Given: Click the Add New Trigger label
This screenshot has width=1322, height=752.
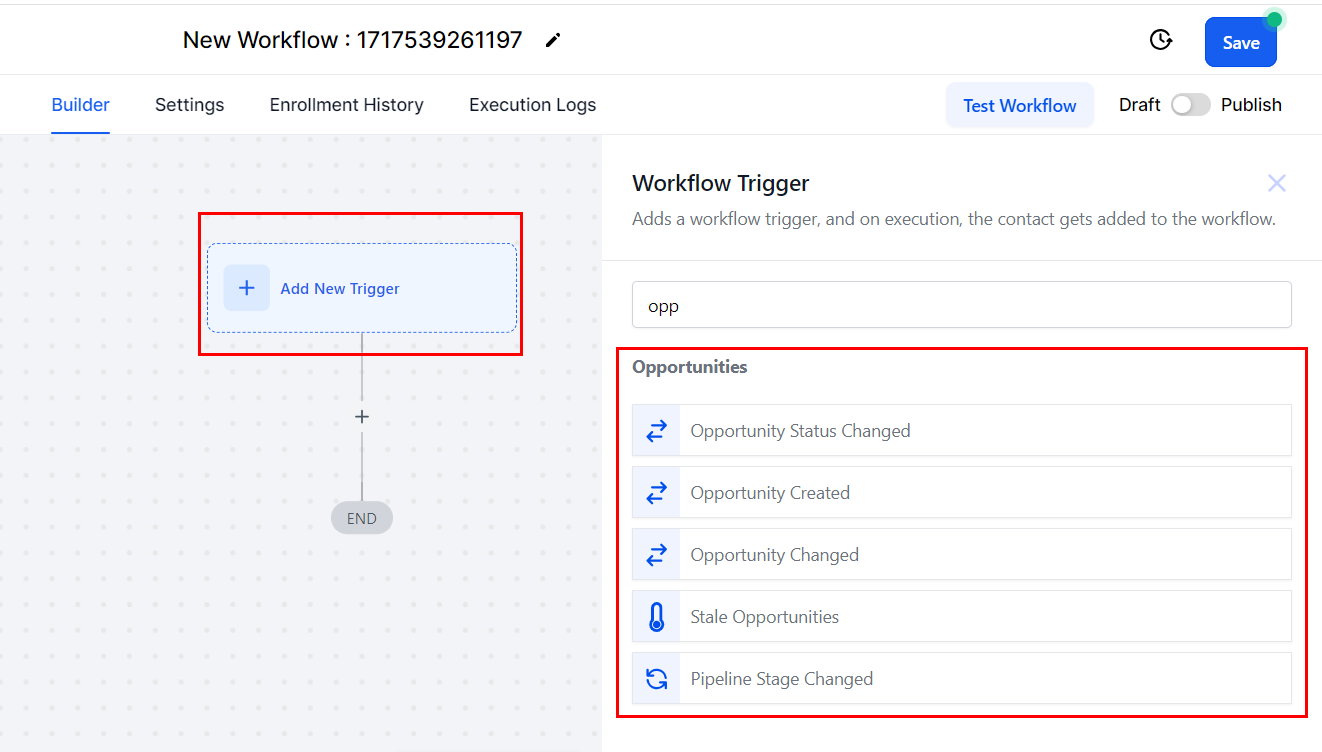Looking at the screenshot, I should pyautogui.click(x=340, y=289).
